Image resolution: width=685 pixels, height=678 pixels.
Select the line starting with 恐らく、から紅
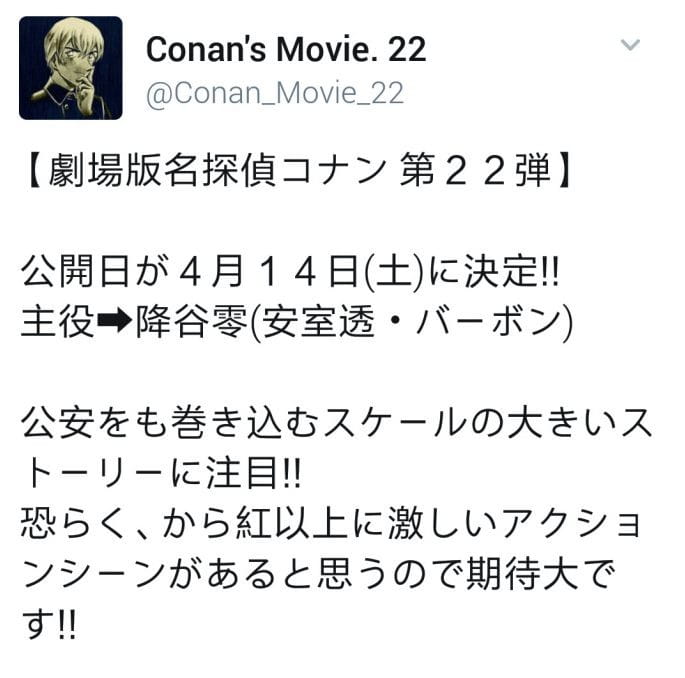331,523
